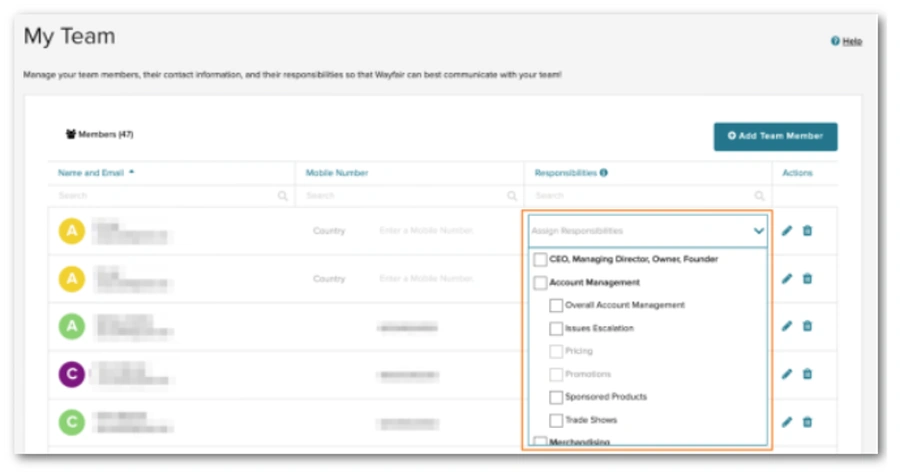Delete the green C member row
Viewport: 900px width, 476px height.
808,422
